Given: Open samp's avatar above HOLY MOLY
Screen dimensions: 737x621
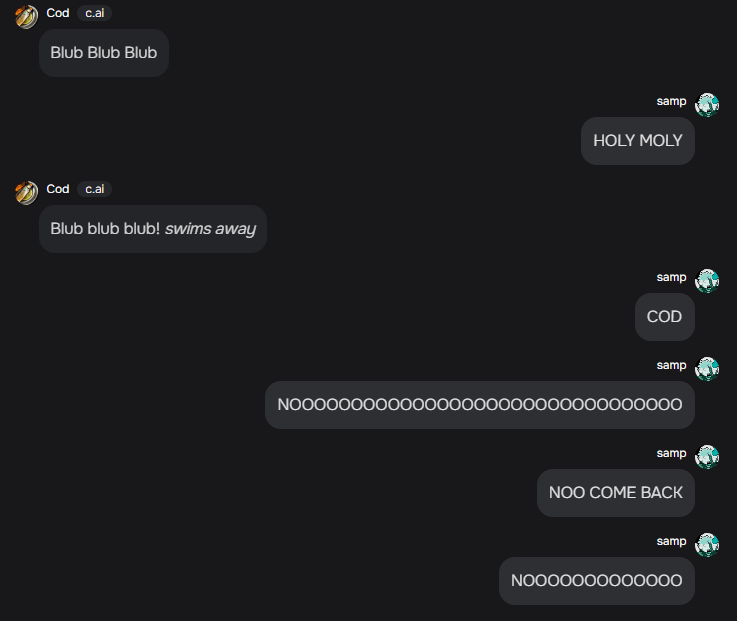Looking at the screenshot, I should (707, 105).
